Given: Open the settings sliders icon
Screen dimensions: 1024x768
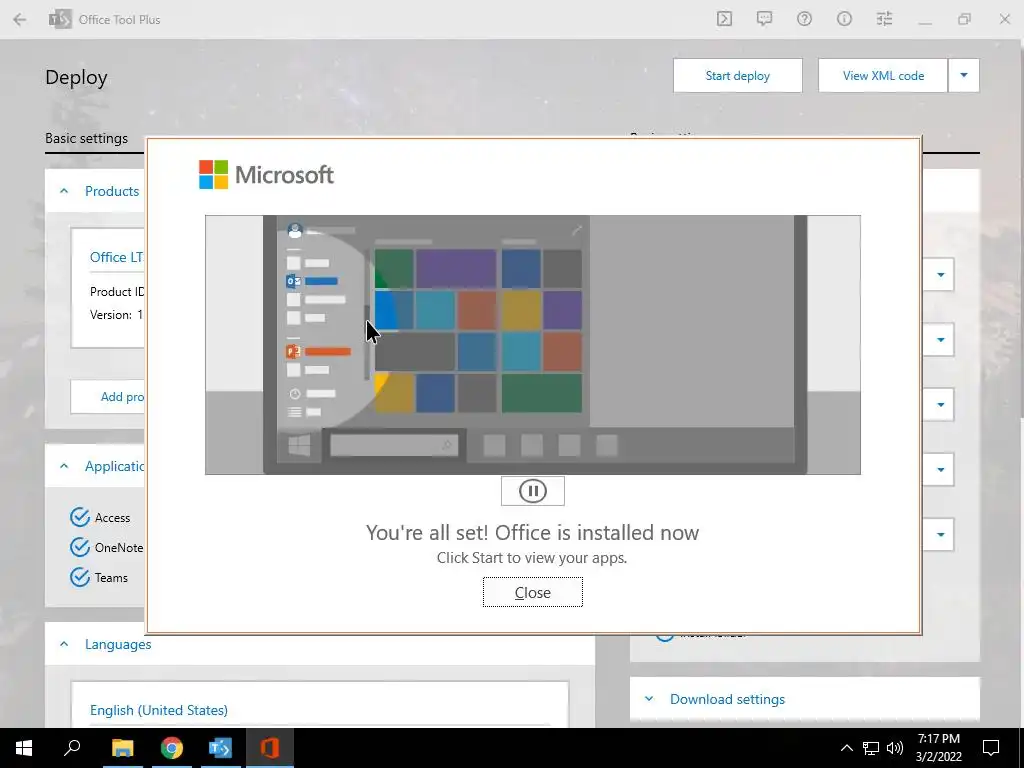Looking at the screenshot, I should [x=884, y=19].
